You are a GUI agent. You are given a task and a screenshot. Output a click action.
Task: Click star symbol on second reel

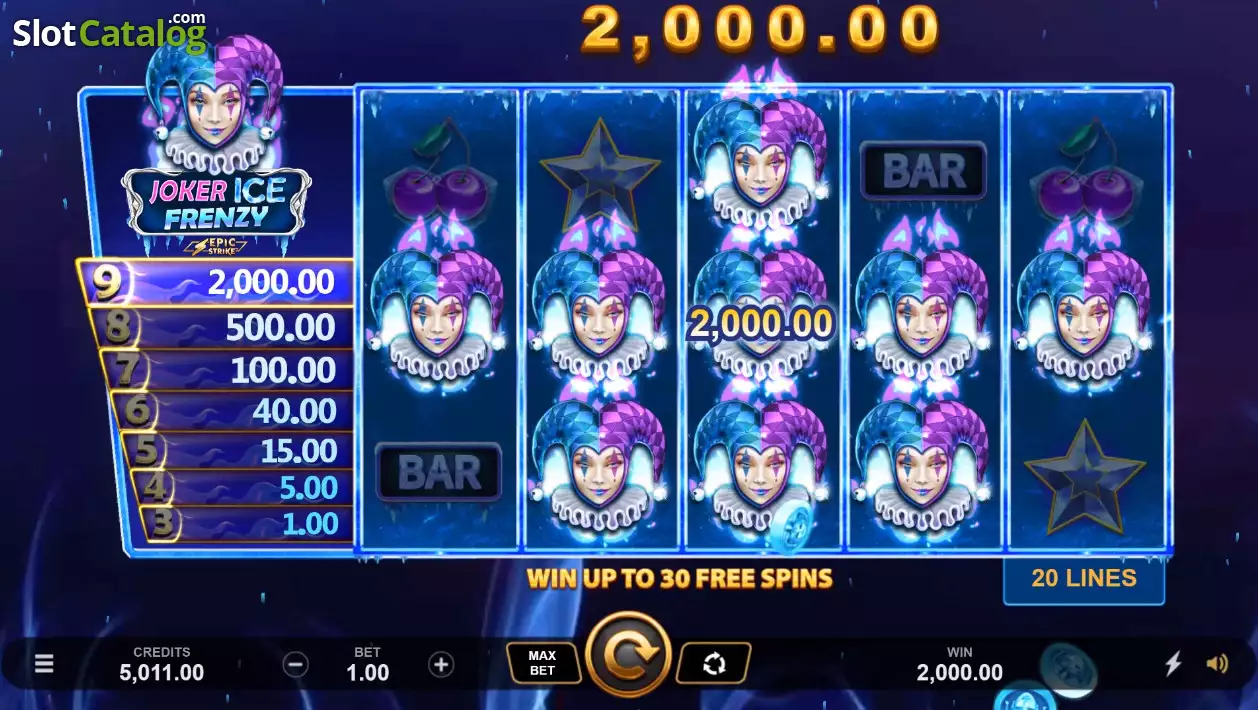pos(600,172)
